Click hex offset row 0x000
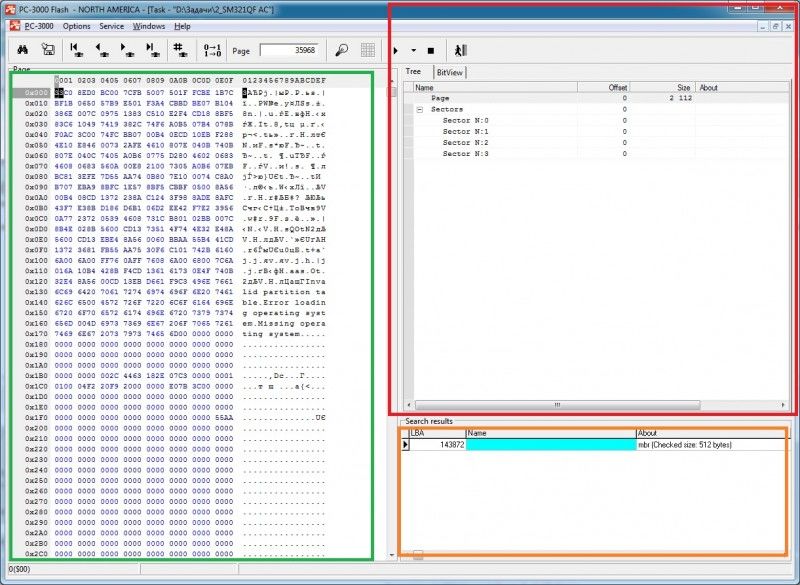Viewport: 800px width, 585px height. tap(37, 93)
